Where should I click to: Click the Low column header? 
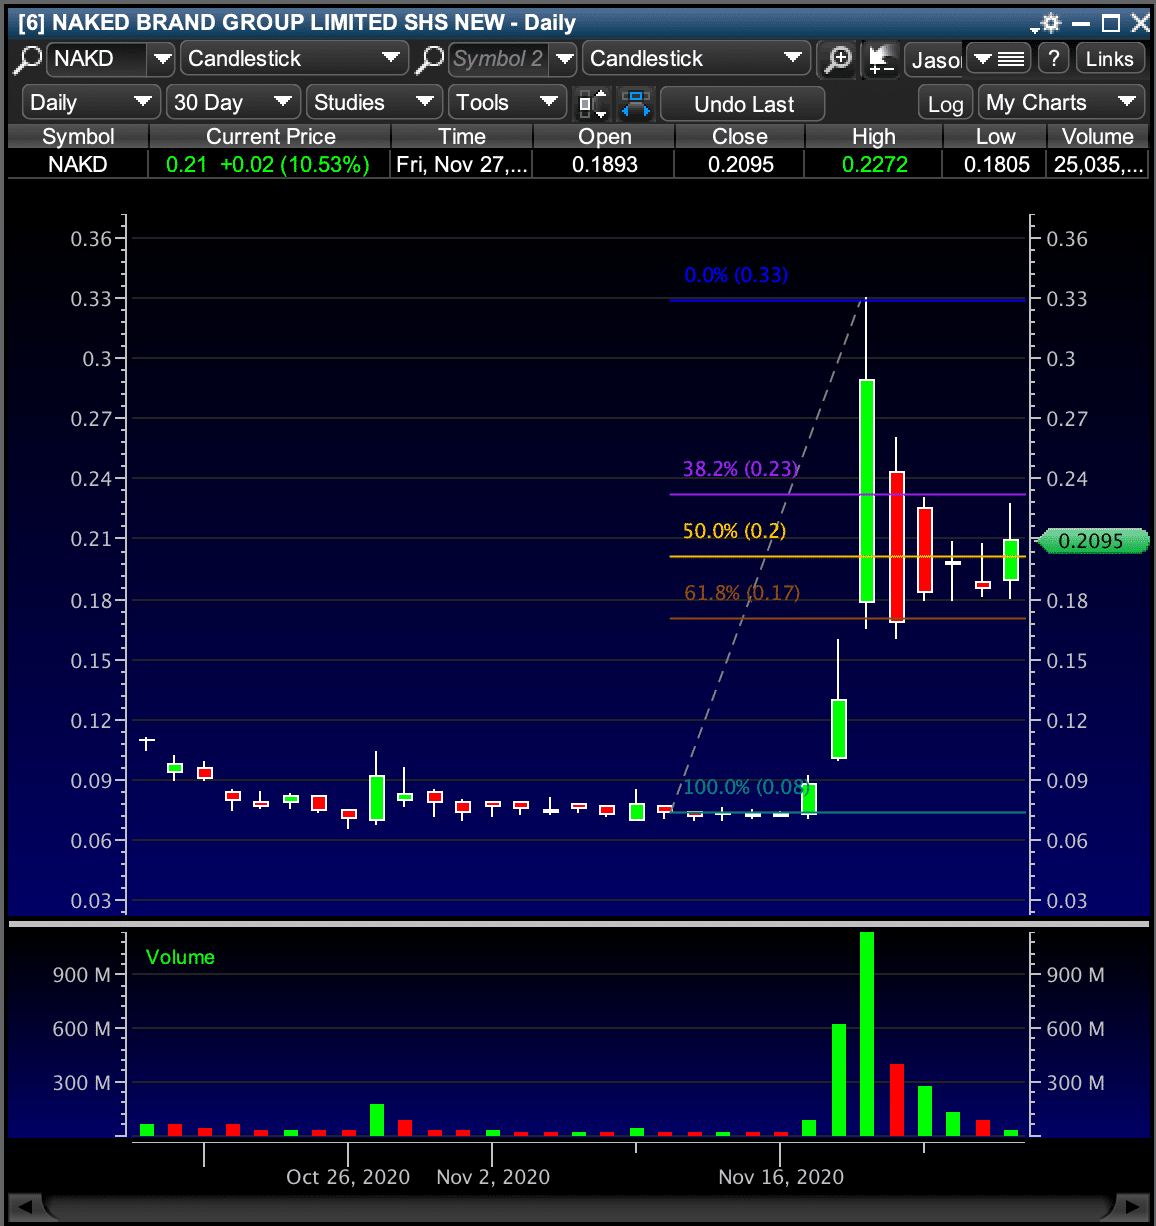[995, 136]
